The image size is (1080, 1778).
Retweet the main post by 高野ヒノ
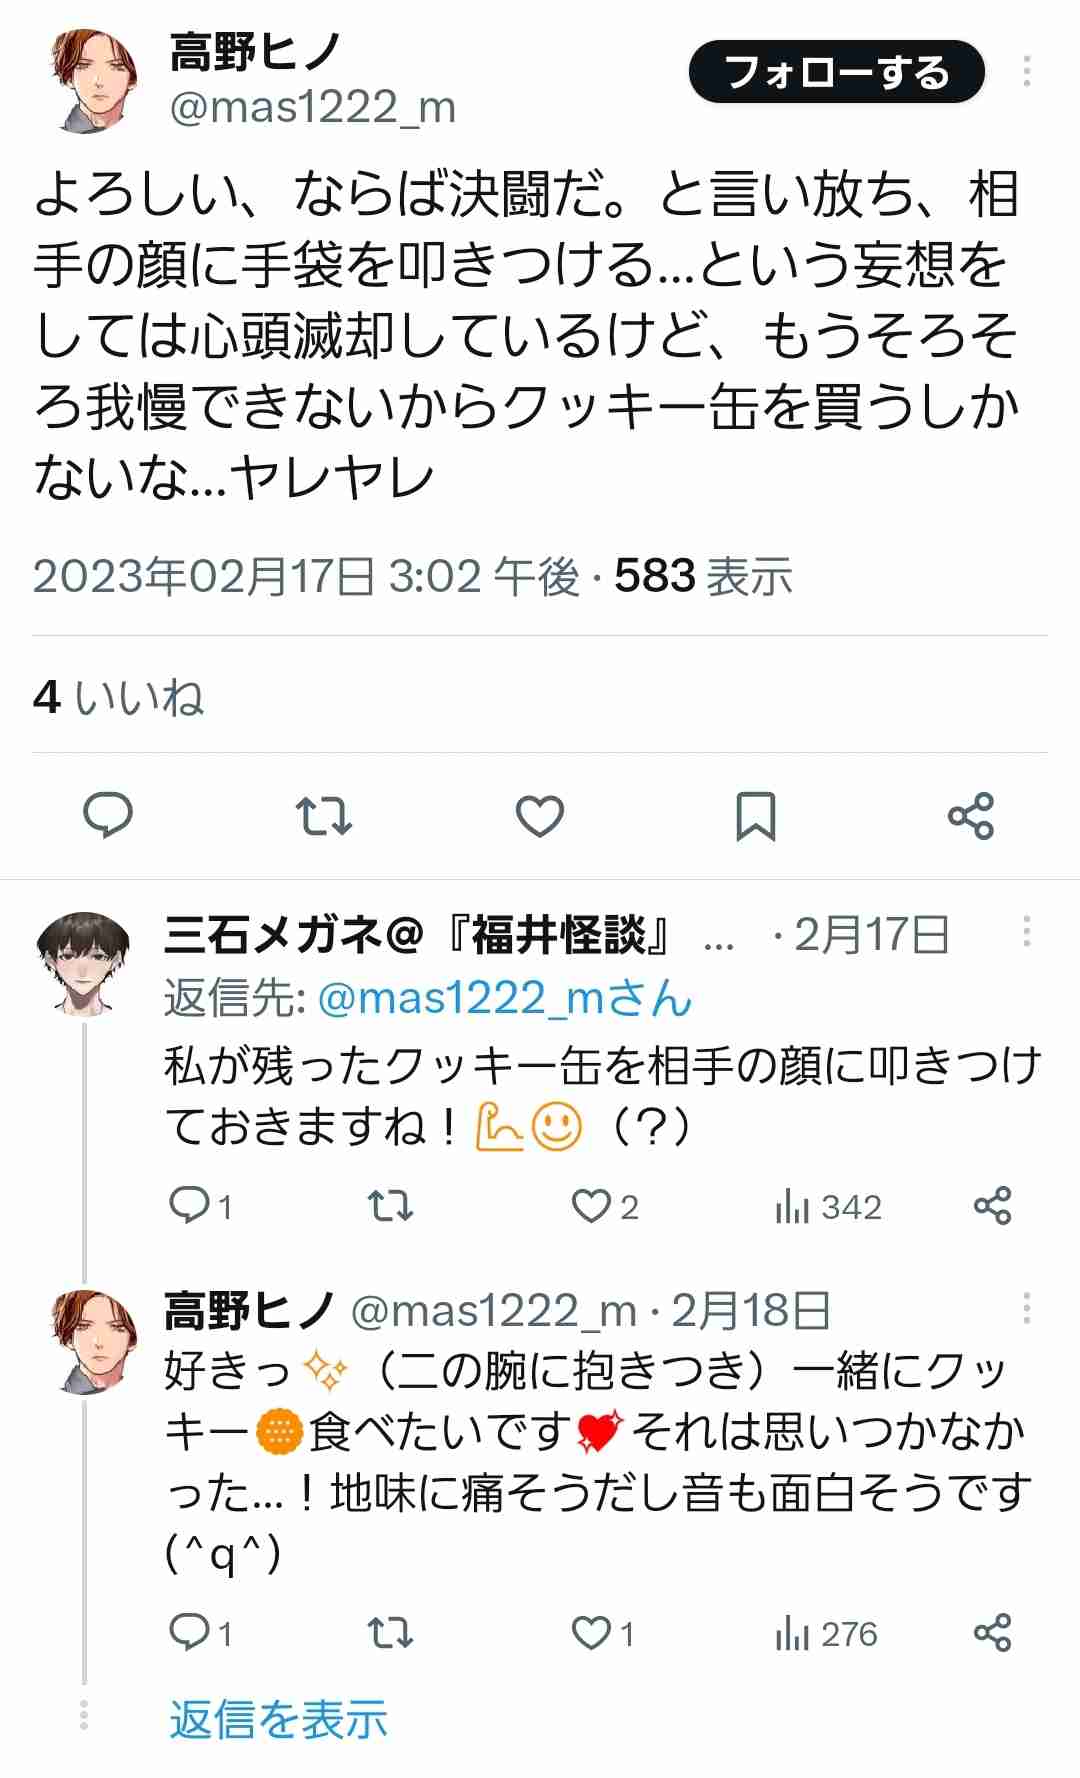[324, 815]
